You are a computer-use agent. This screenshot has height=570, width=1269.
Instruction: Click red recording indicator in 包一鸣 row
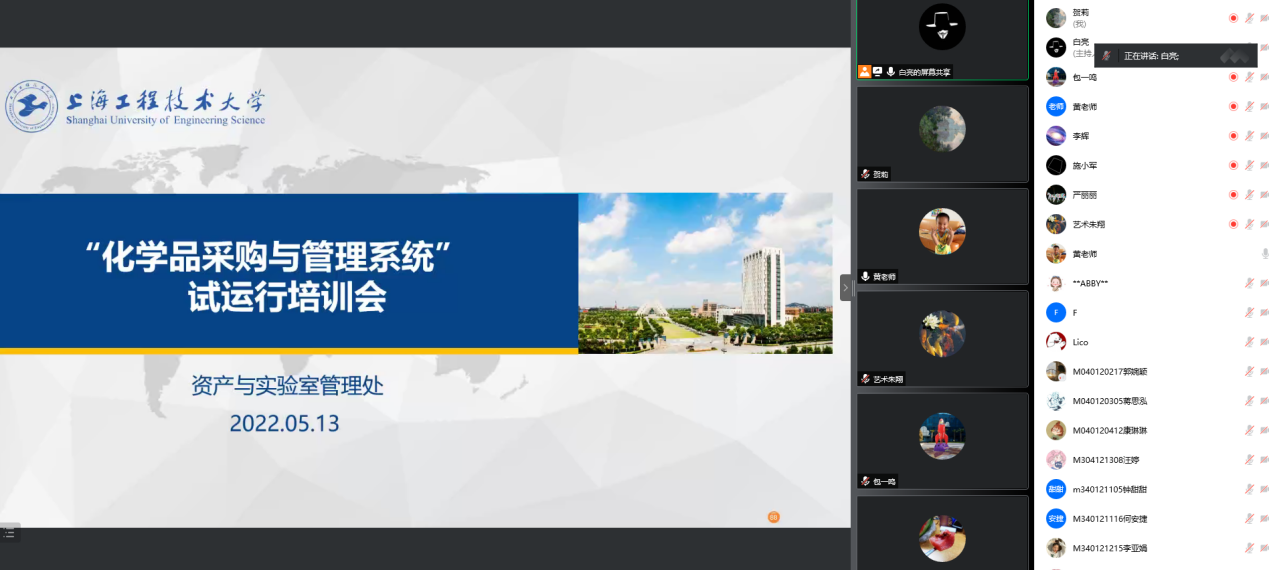tap(1233, 77)
